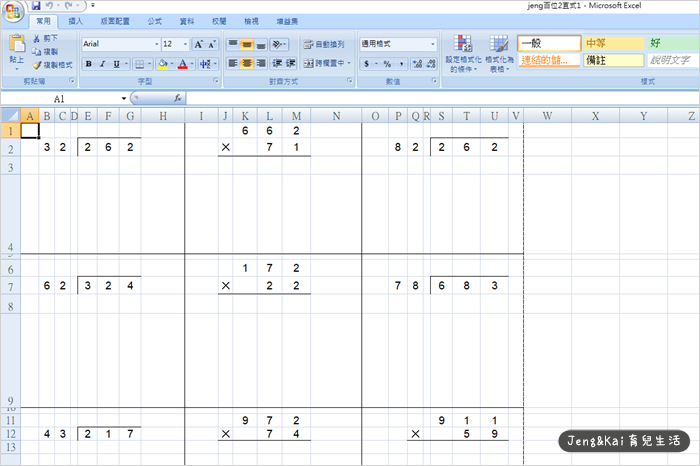Open the number format (通用格式) dropdown

tap(433, 44)
